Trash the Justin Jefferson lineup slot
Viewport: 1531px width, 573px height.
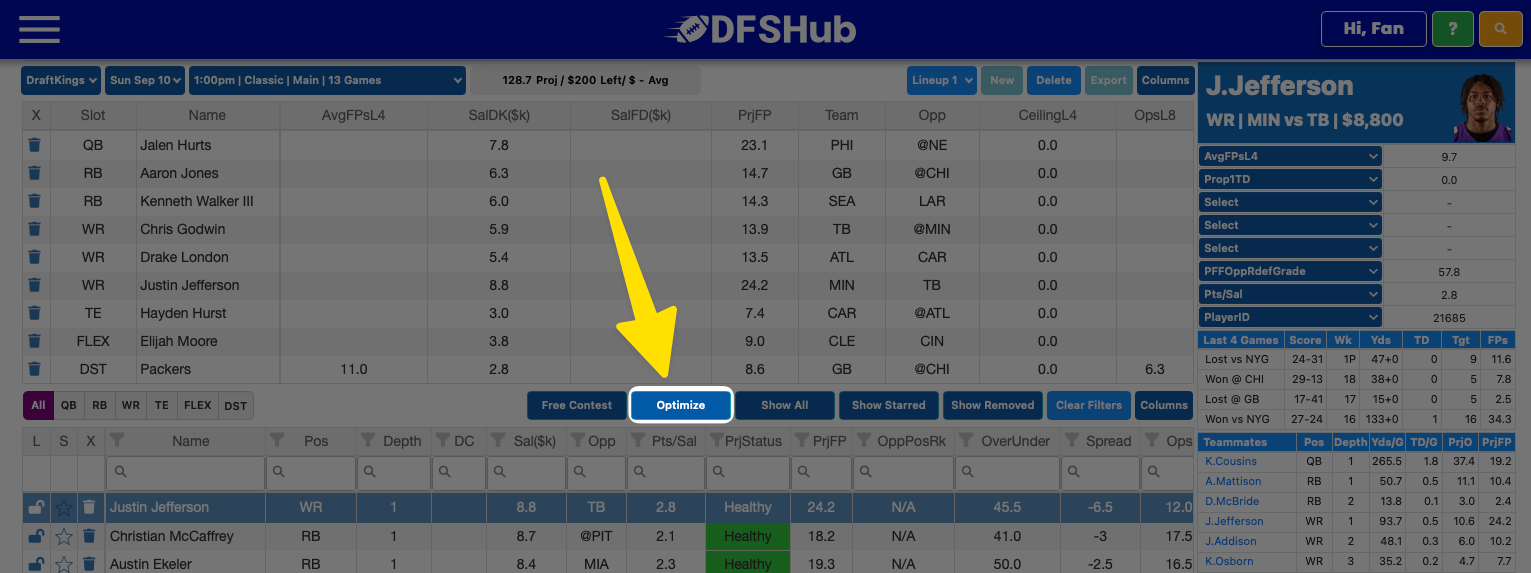(x=35, y=285)
